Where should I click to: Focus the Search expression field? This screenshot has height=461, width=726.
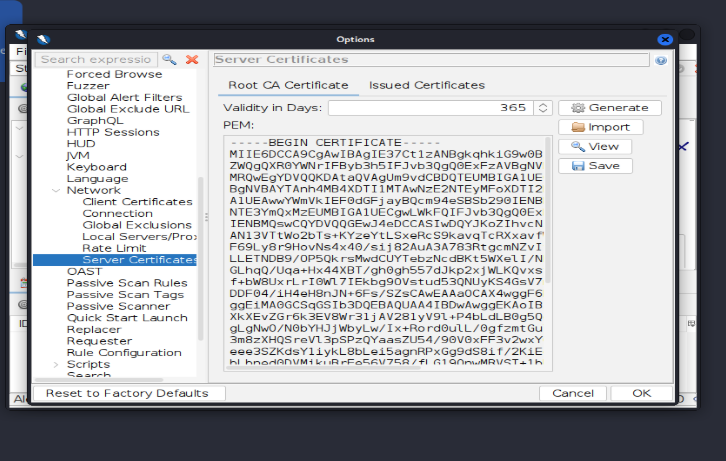97,60
